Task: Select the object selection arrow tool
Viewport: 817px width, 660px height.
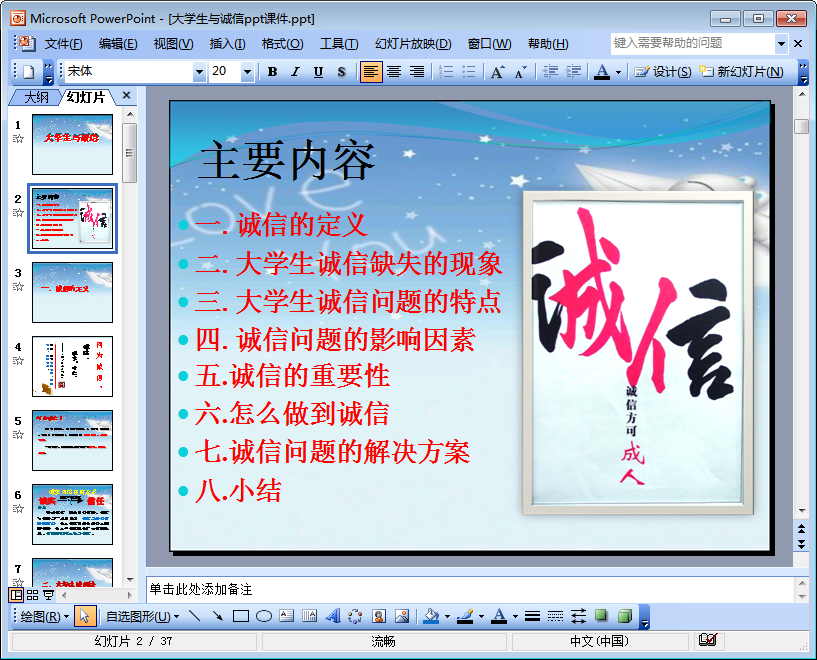Action: click(x=84, y=617)
